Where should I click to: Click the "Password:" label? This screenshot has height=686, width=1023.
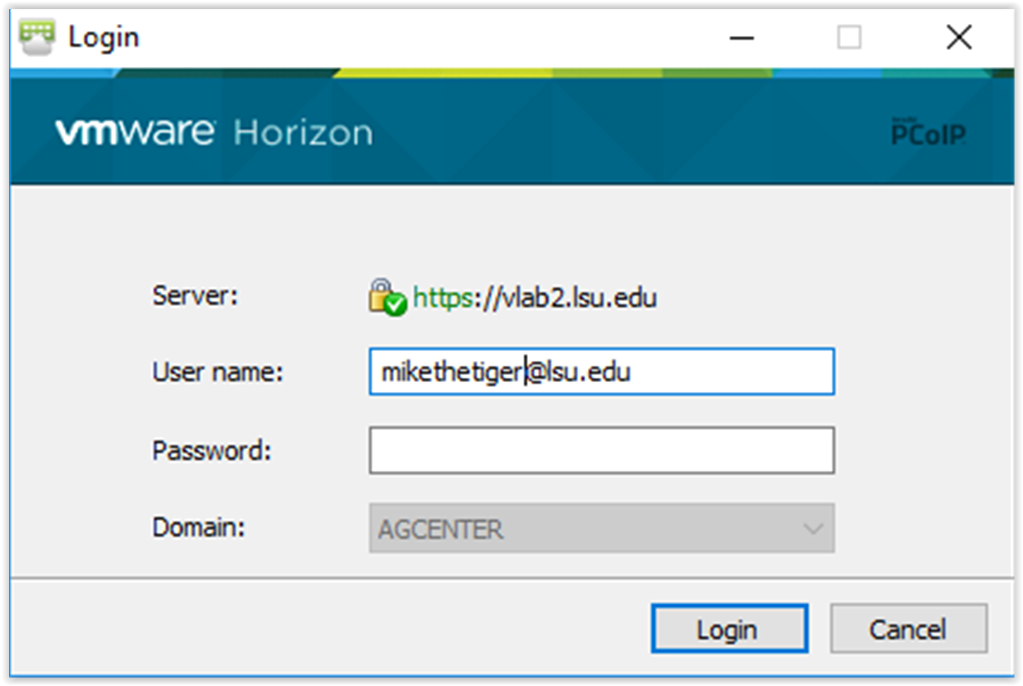[x=211, y=450]
